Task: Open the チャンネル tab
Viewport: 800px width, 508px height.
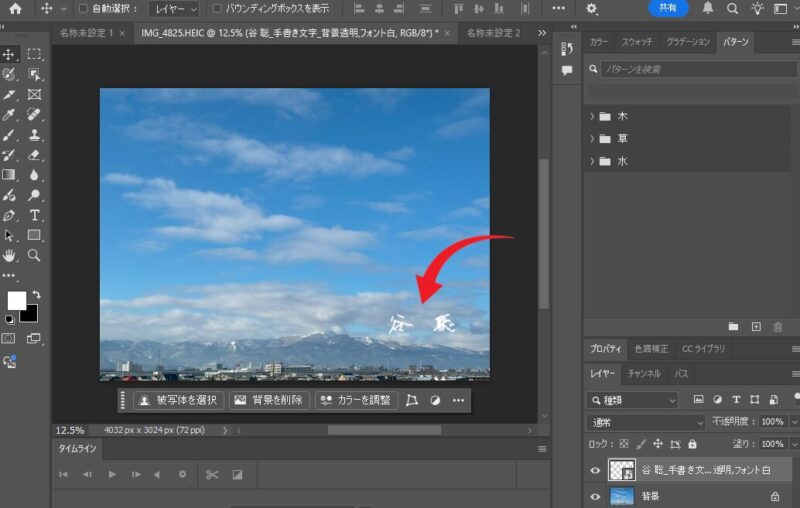Action: pos(643,374)
